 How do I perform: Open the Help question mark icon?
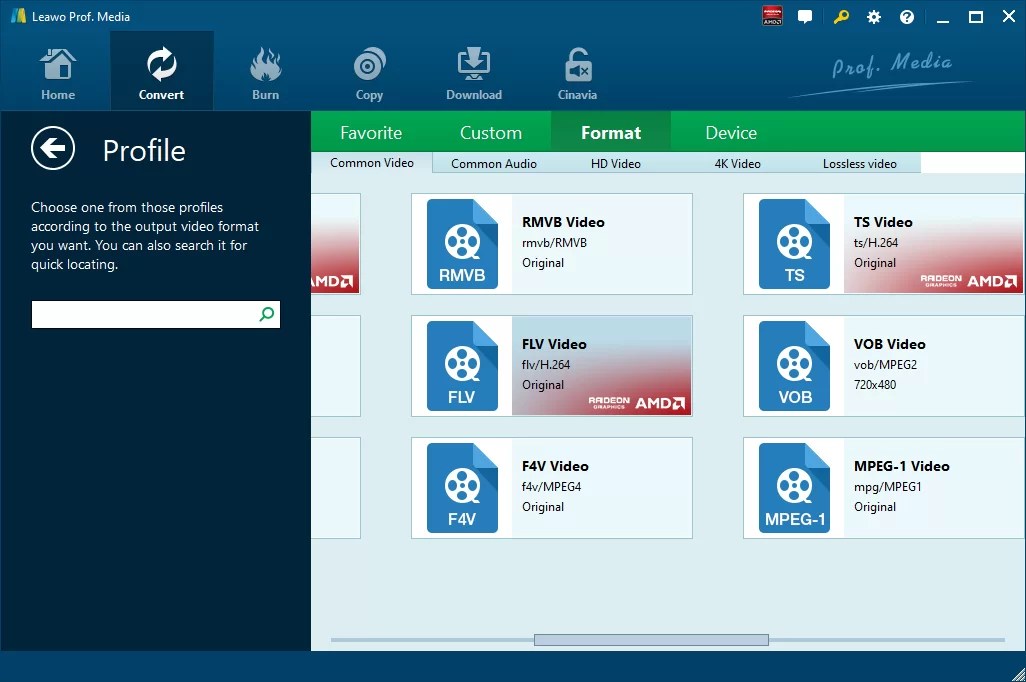click(905, 16)
